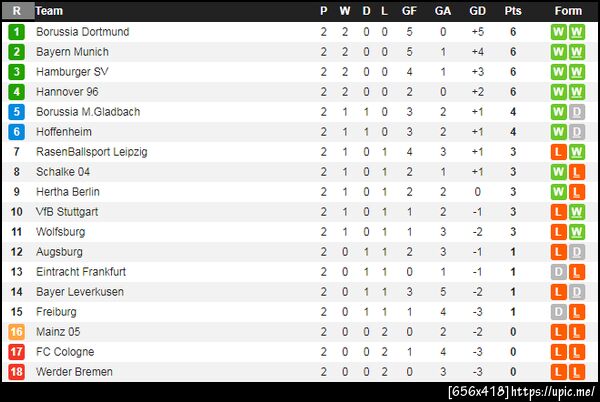This screenshot has width=600, height=402.
Task: Click Augsburg's orange loss form badge
Action: pyautogui.click(x=558, y=252)
